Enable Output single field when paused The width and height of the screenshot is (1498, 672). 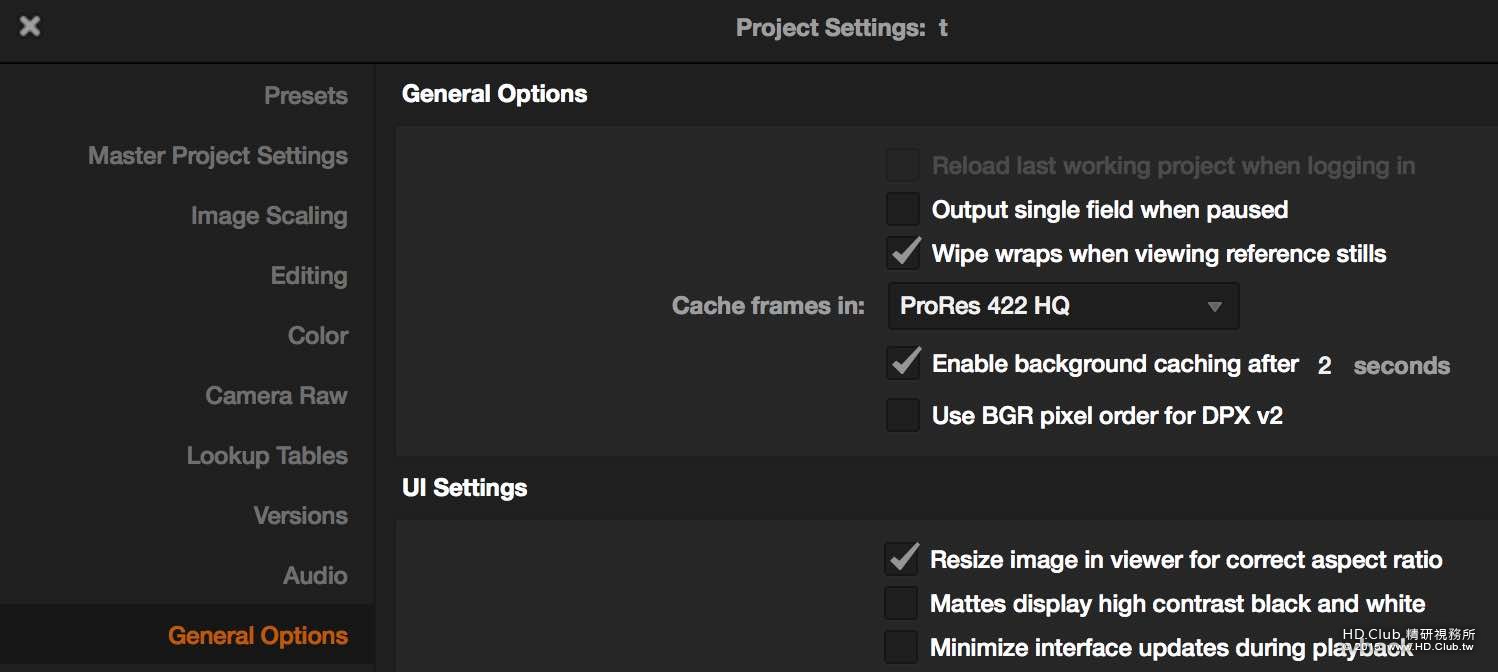(903, 210)
